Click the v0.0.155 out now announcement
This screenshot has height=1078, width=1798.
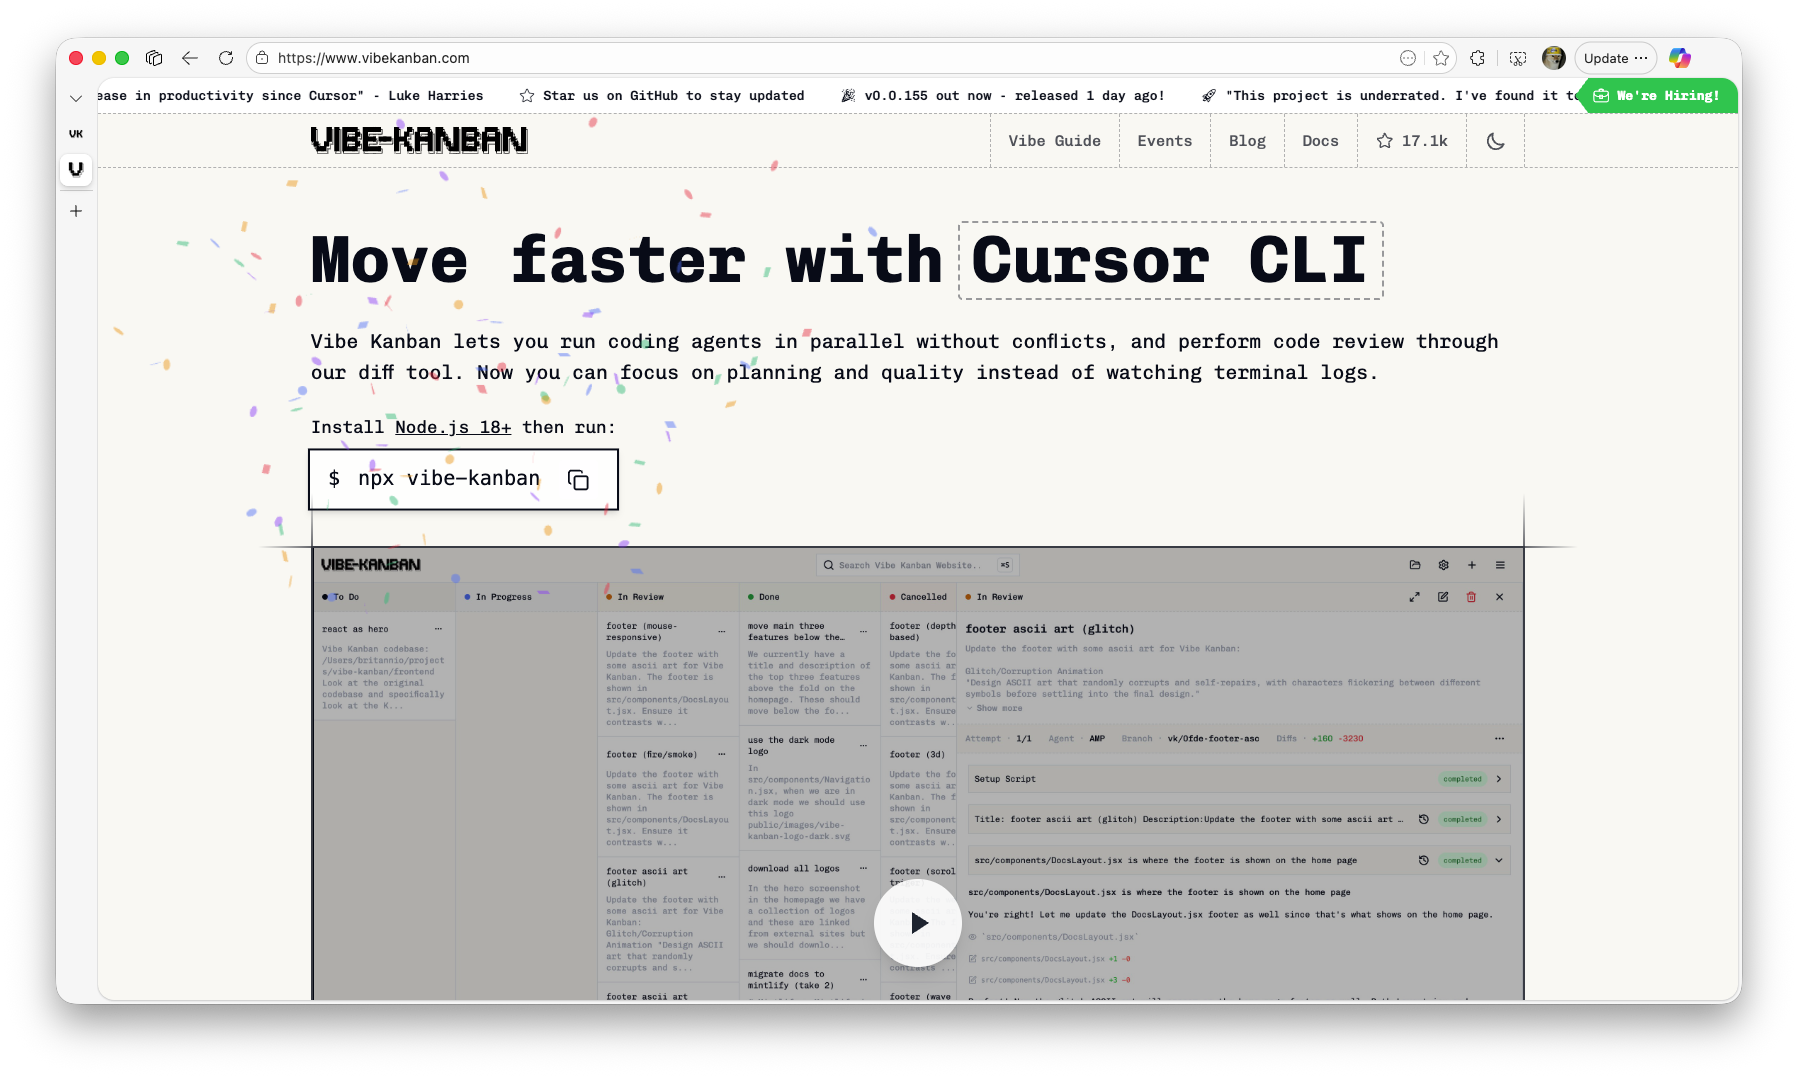click(1002, 96)
